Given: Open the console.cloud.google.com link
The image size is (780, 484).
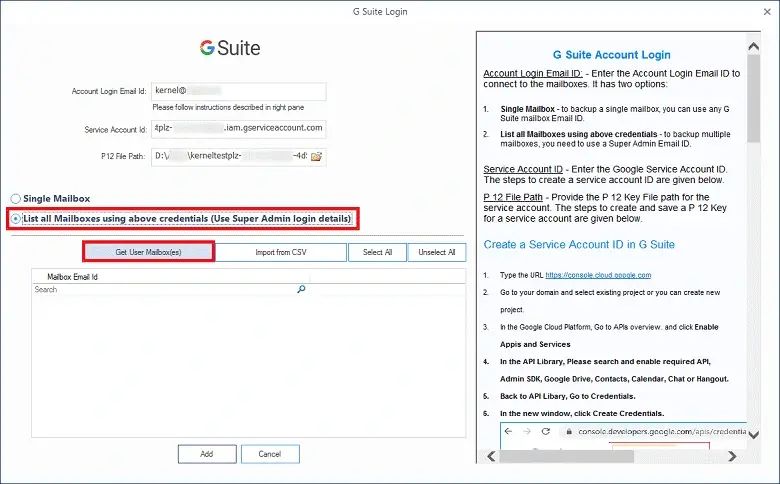Looking at the screenshot, I should (x=598, y=275).
